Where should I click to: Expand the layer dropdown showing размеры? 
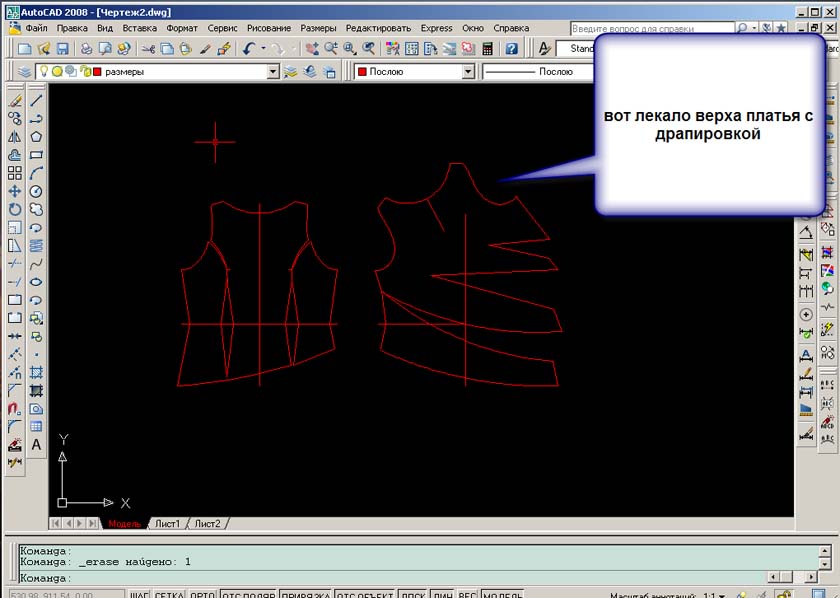point(273,71)
